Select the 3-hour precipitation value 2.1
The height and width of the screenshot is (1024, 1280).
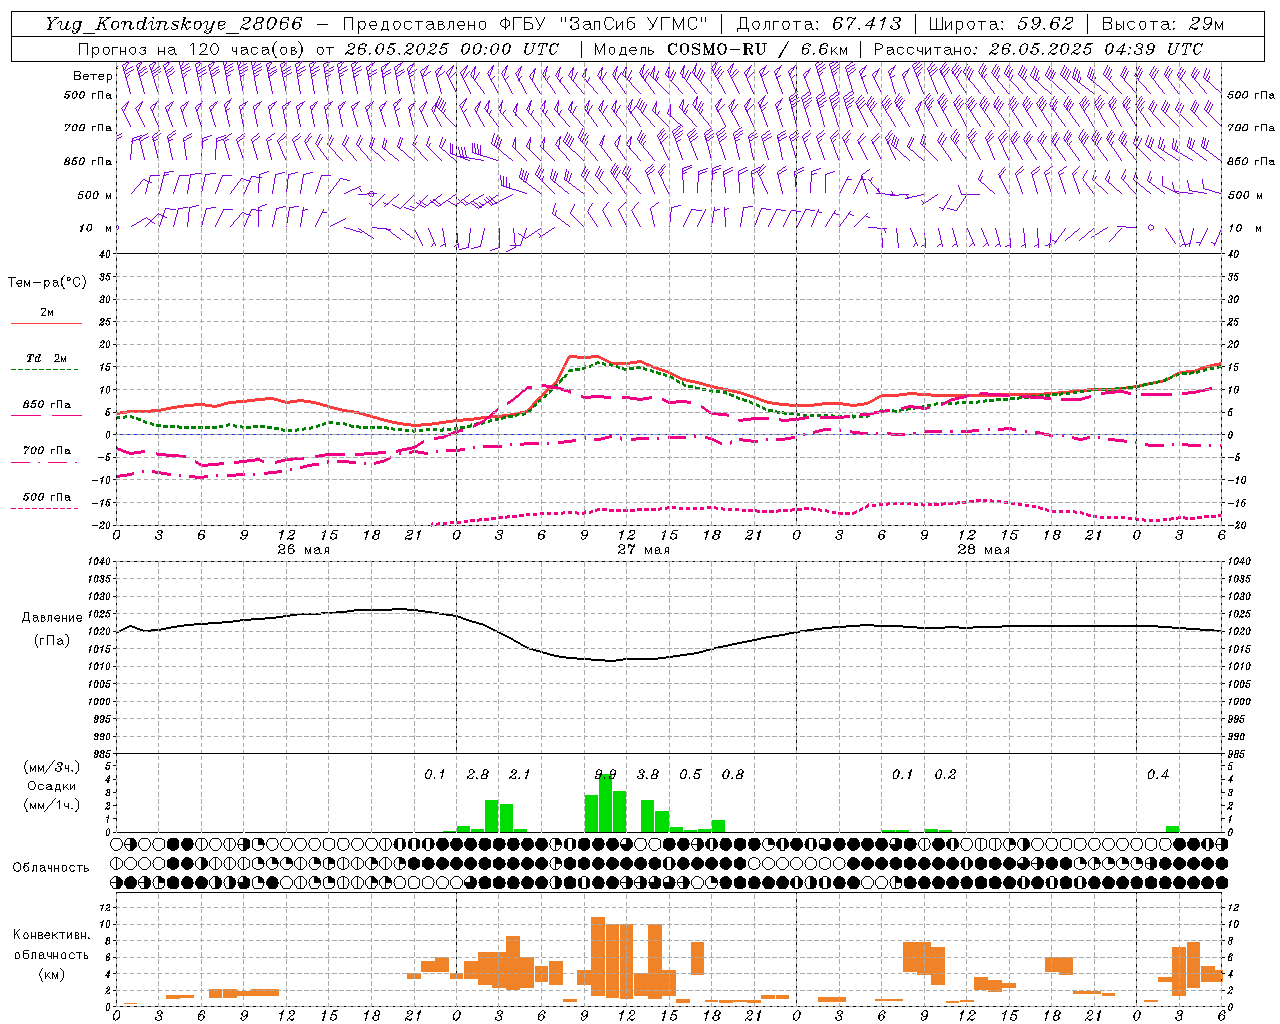520,775
